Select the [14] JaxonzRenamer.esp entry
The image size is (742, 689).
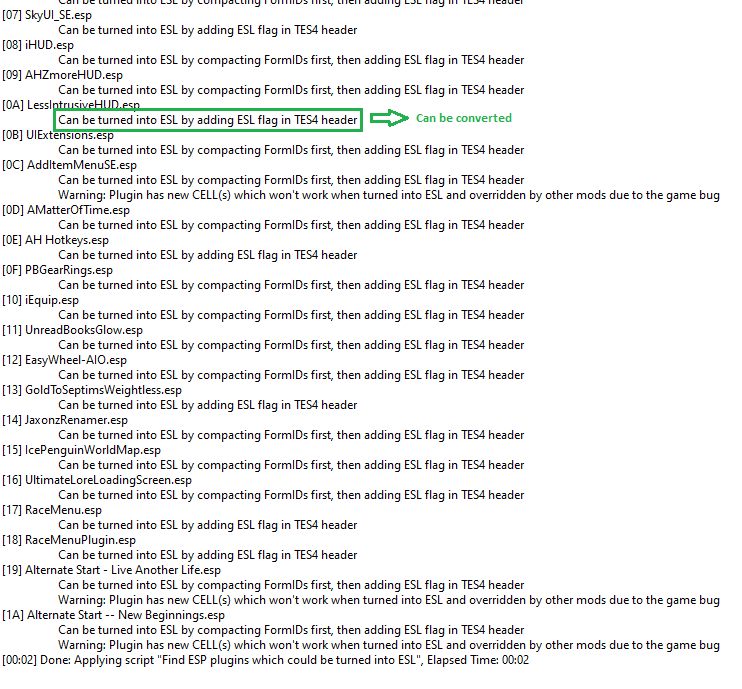pos(65,420)
